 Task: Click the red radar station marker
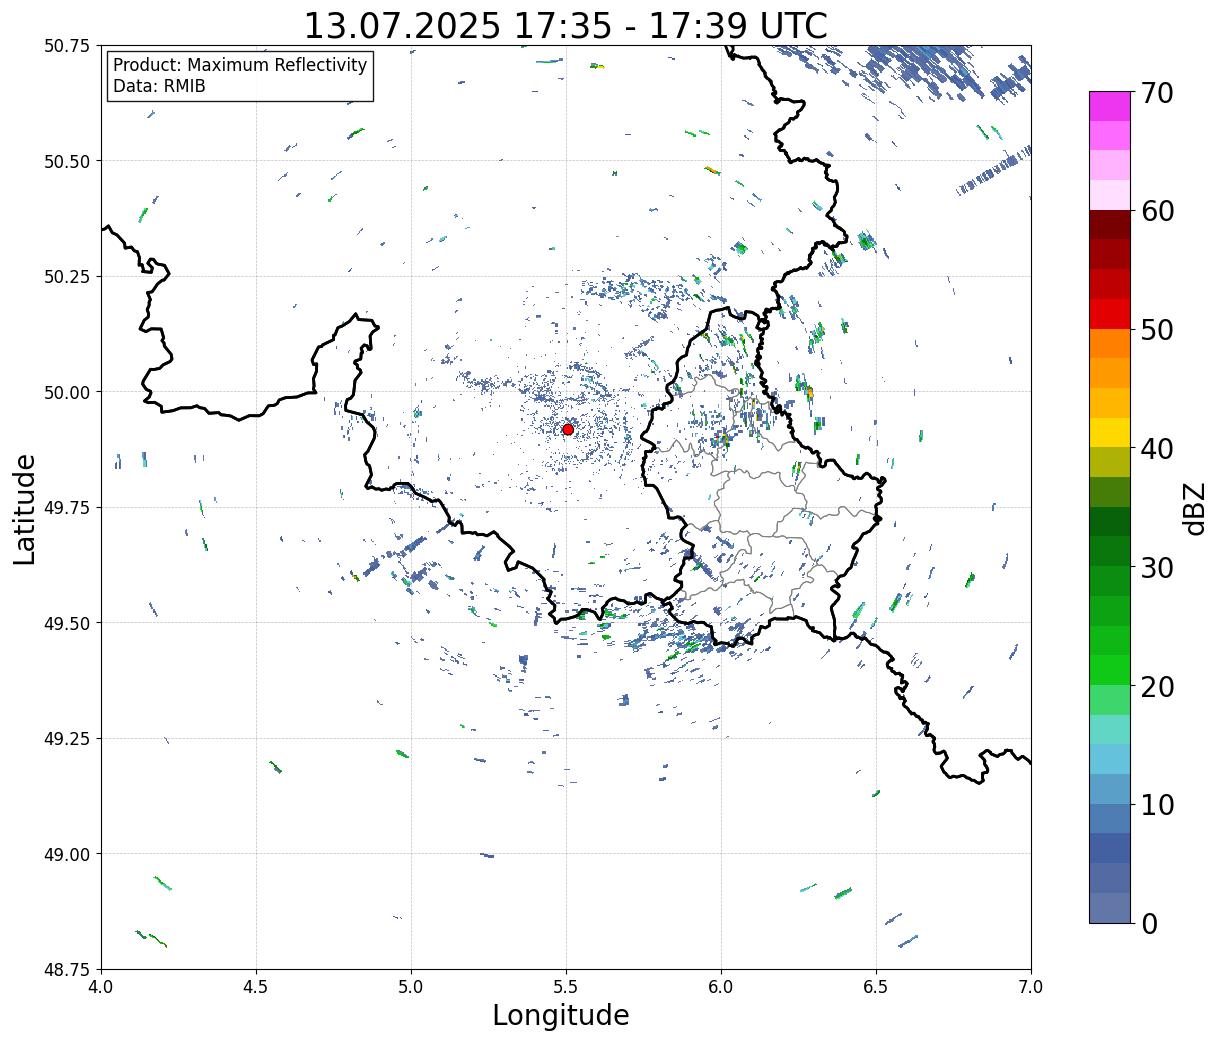(x=567, y=429)
